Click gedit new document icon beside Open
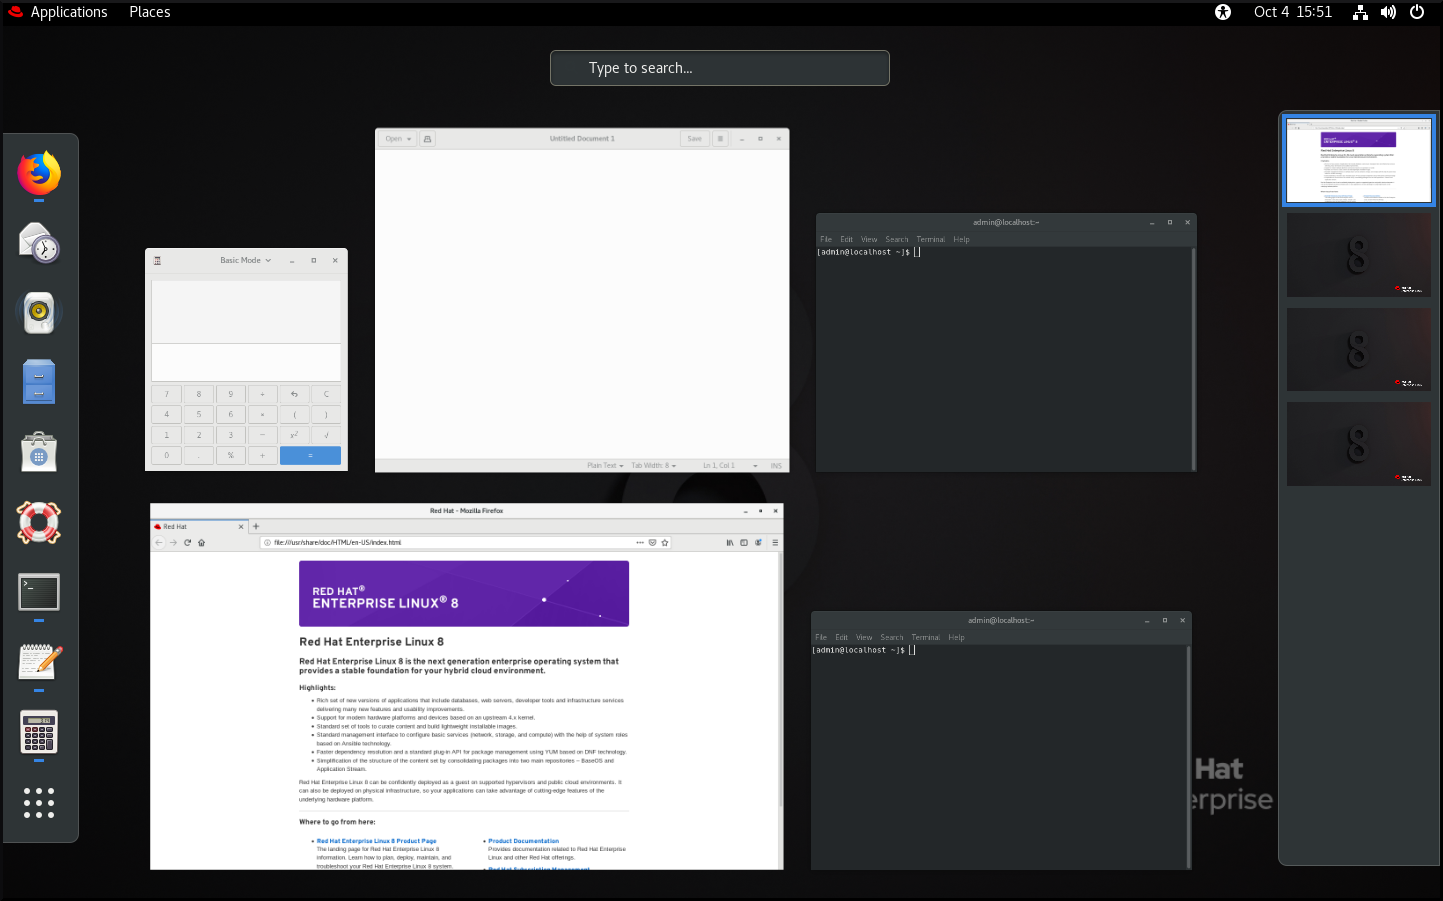This screenshot has width=1443, height=901. [427, 139]
